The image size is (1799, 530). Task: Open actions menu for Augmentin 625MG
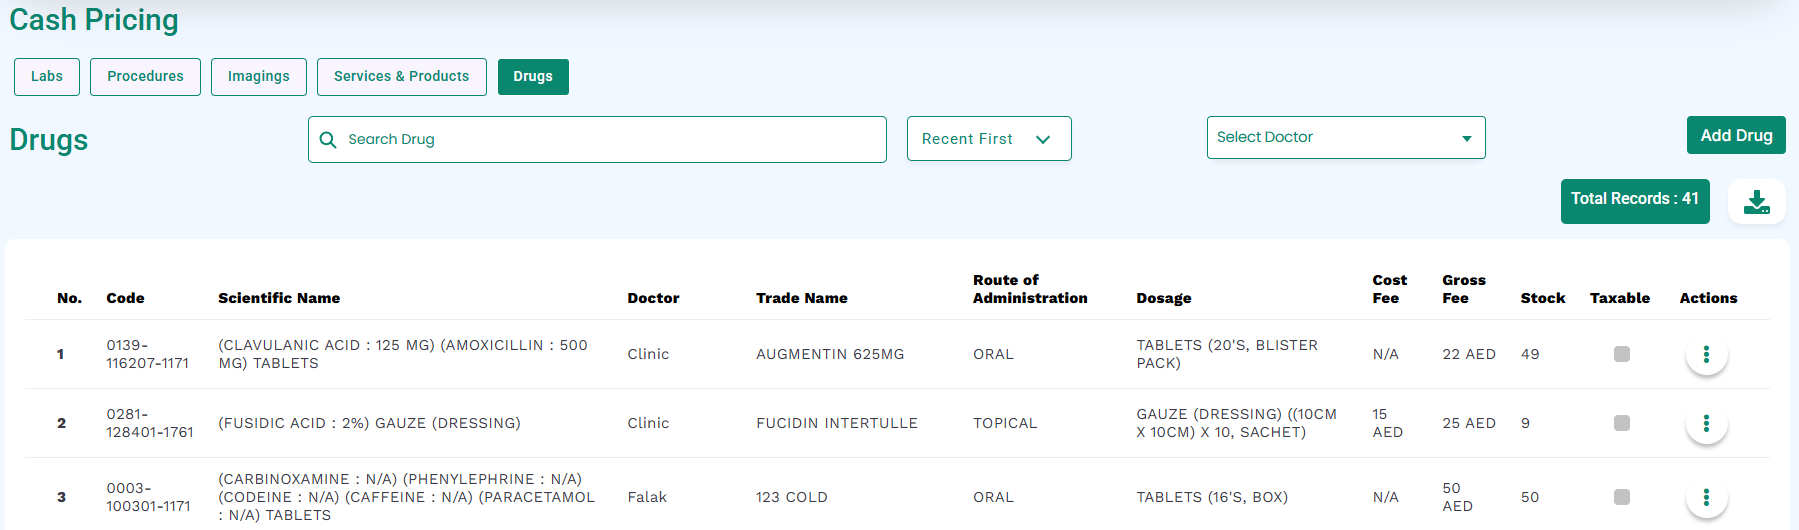[x=1706, y=354]
